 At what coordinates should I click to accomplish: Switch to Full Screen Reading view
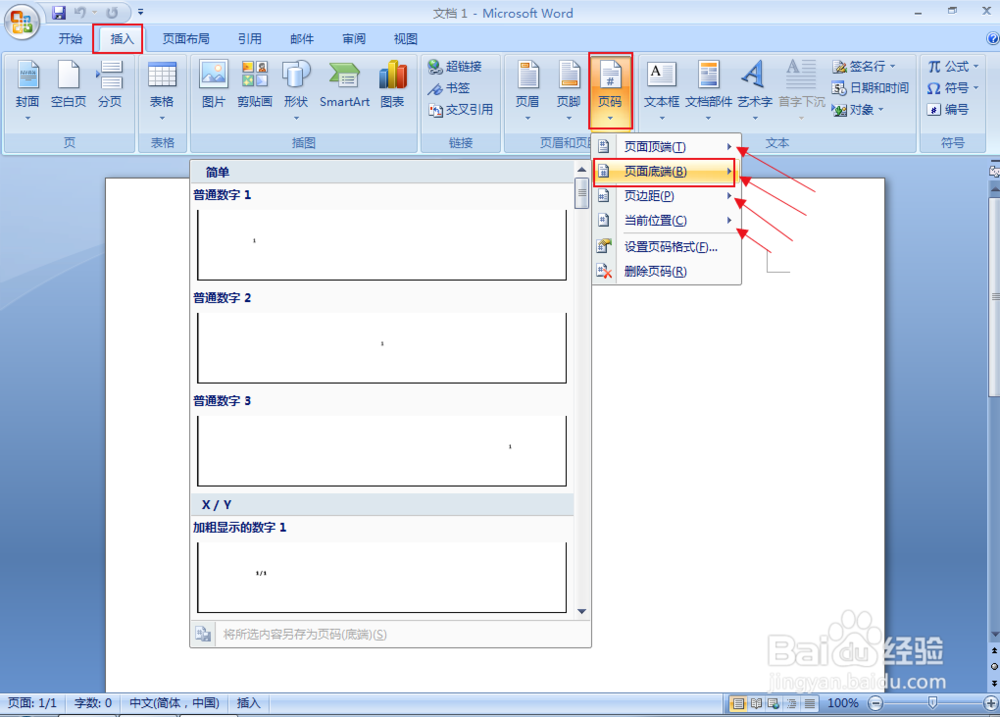[x=756, y=704]
